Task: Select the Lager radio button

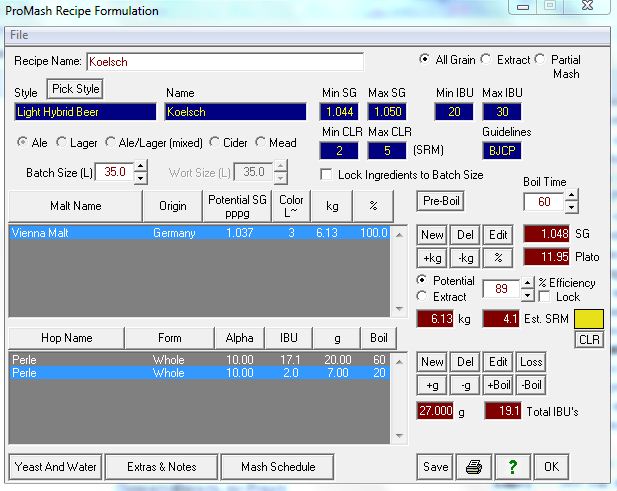Action: tap(62, 143)
